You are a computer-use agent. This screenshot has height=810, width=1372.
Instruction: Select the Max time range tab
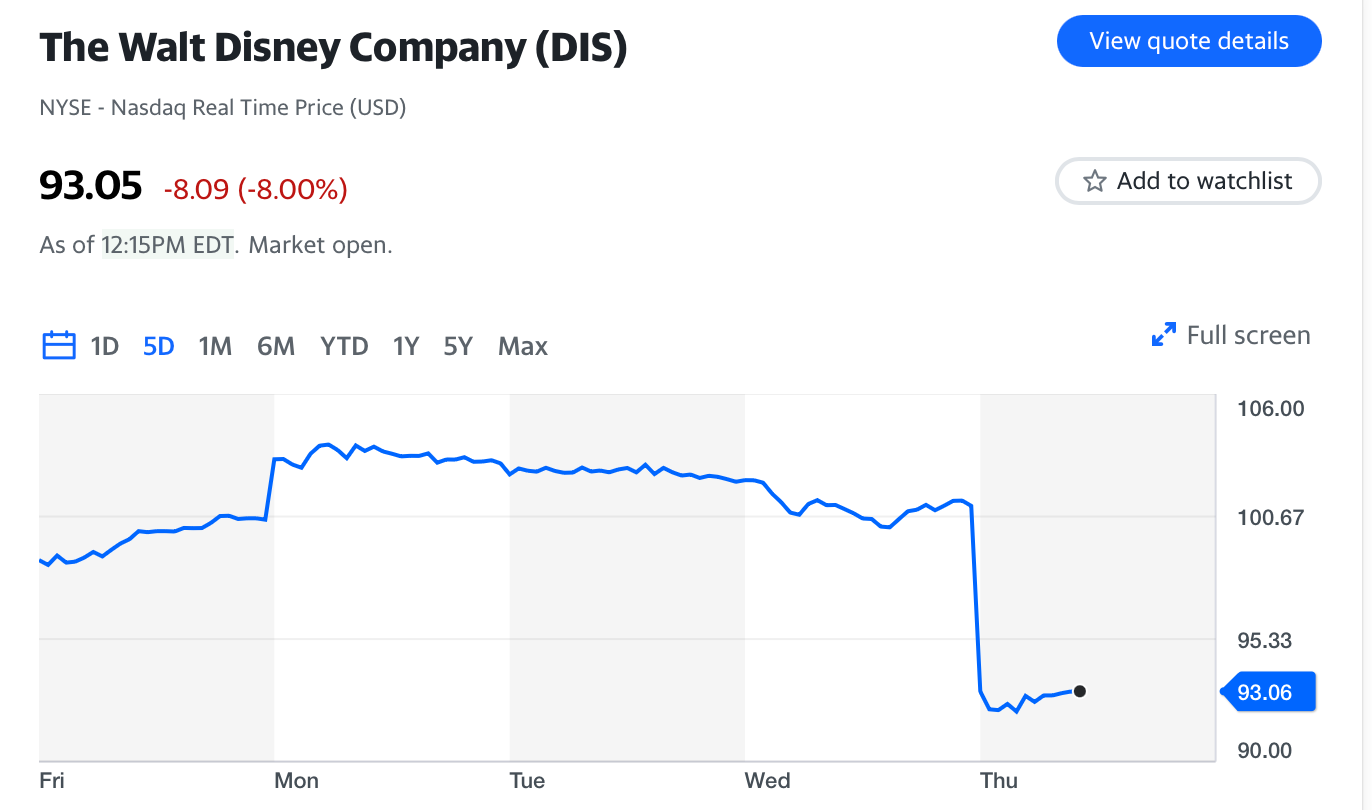(x=522, y=345)
